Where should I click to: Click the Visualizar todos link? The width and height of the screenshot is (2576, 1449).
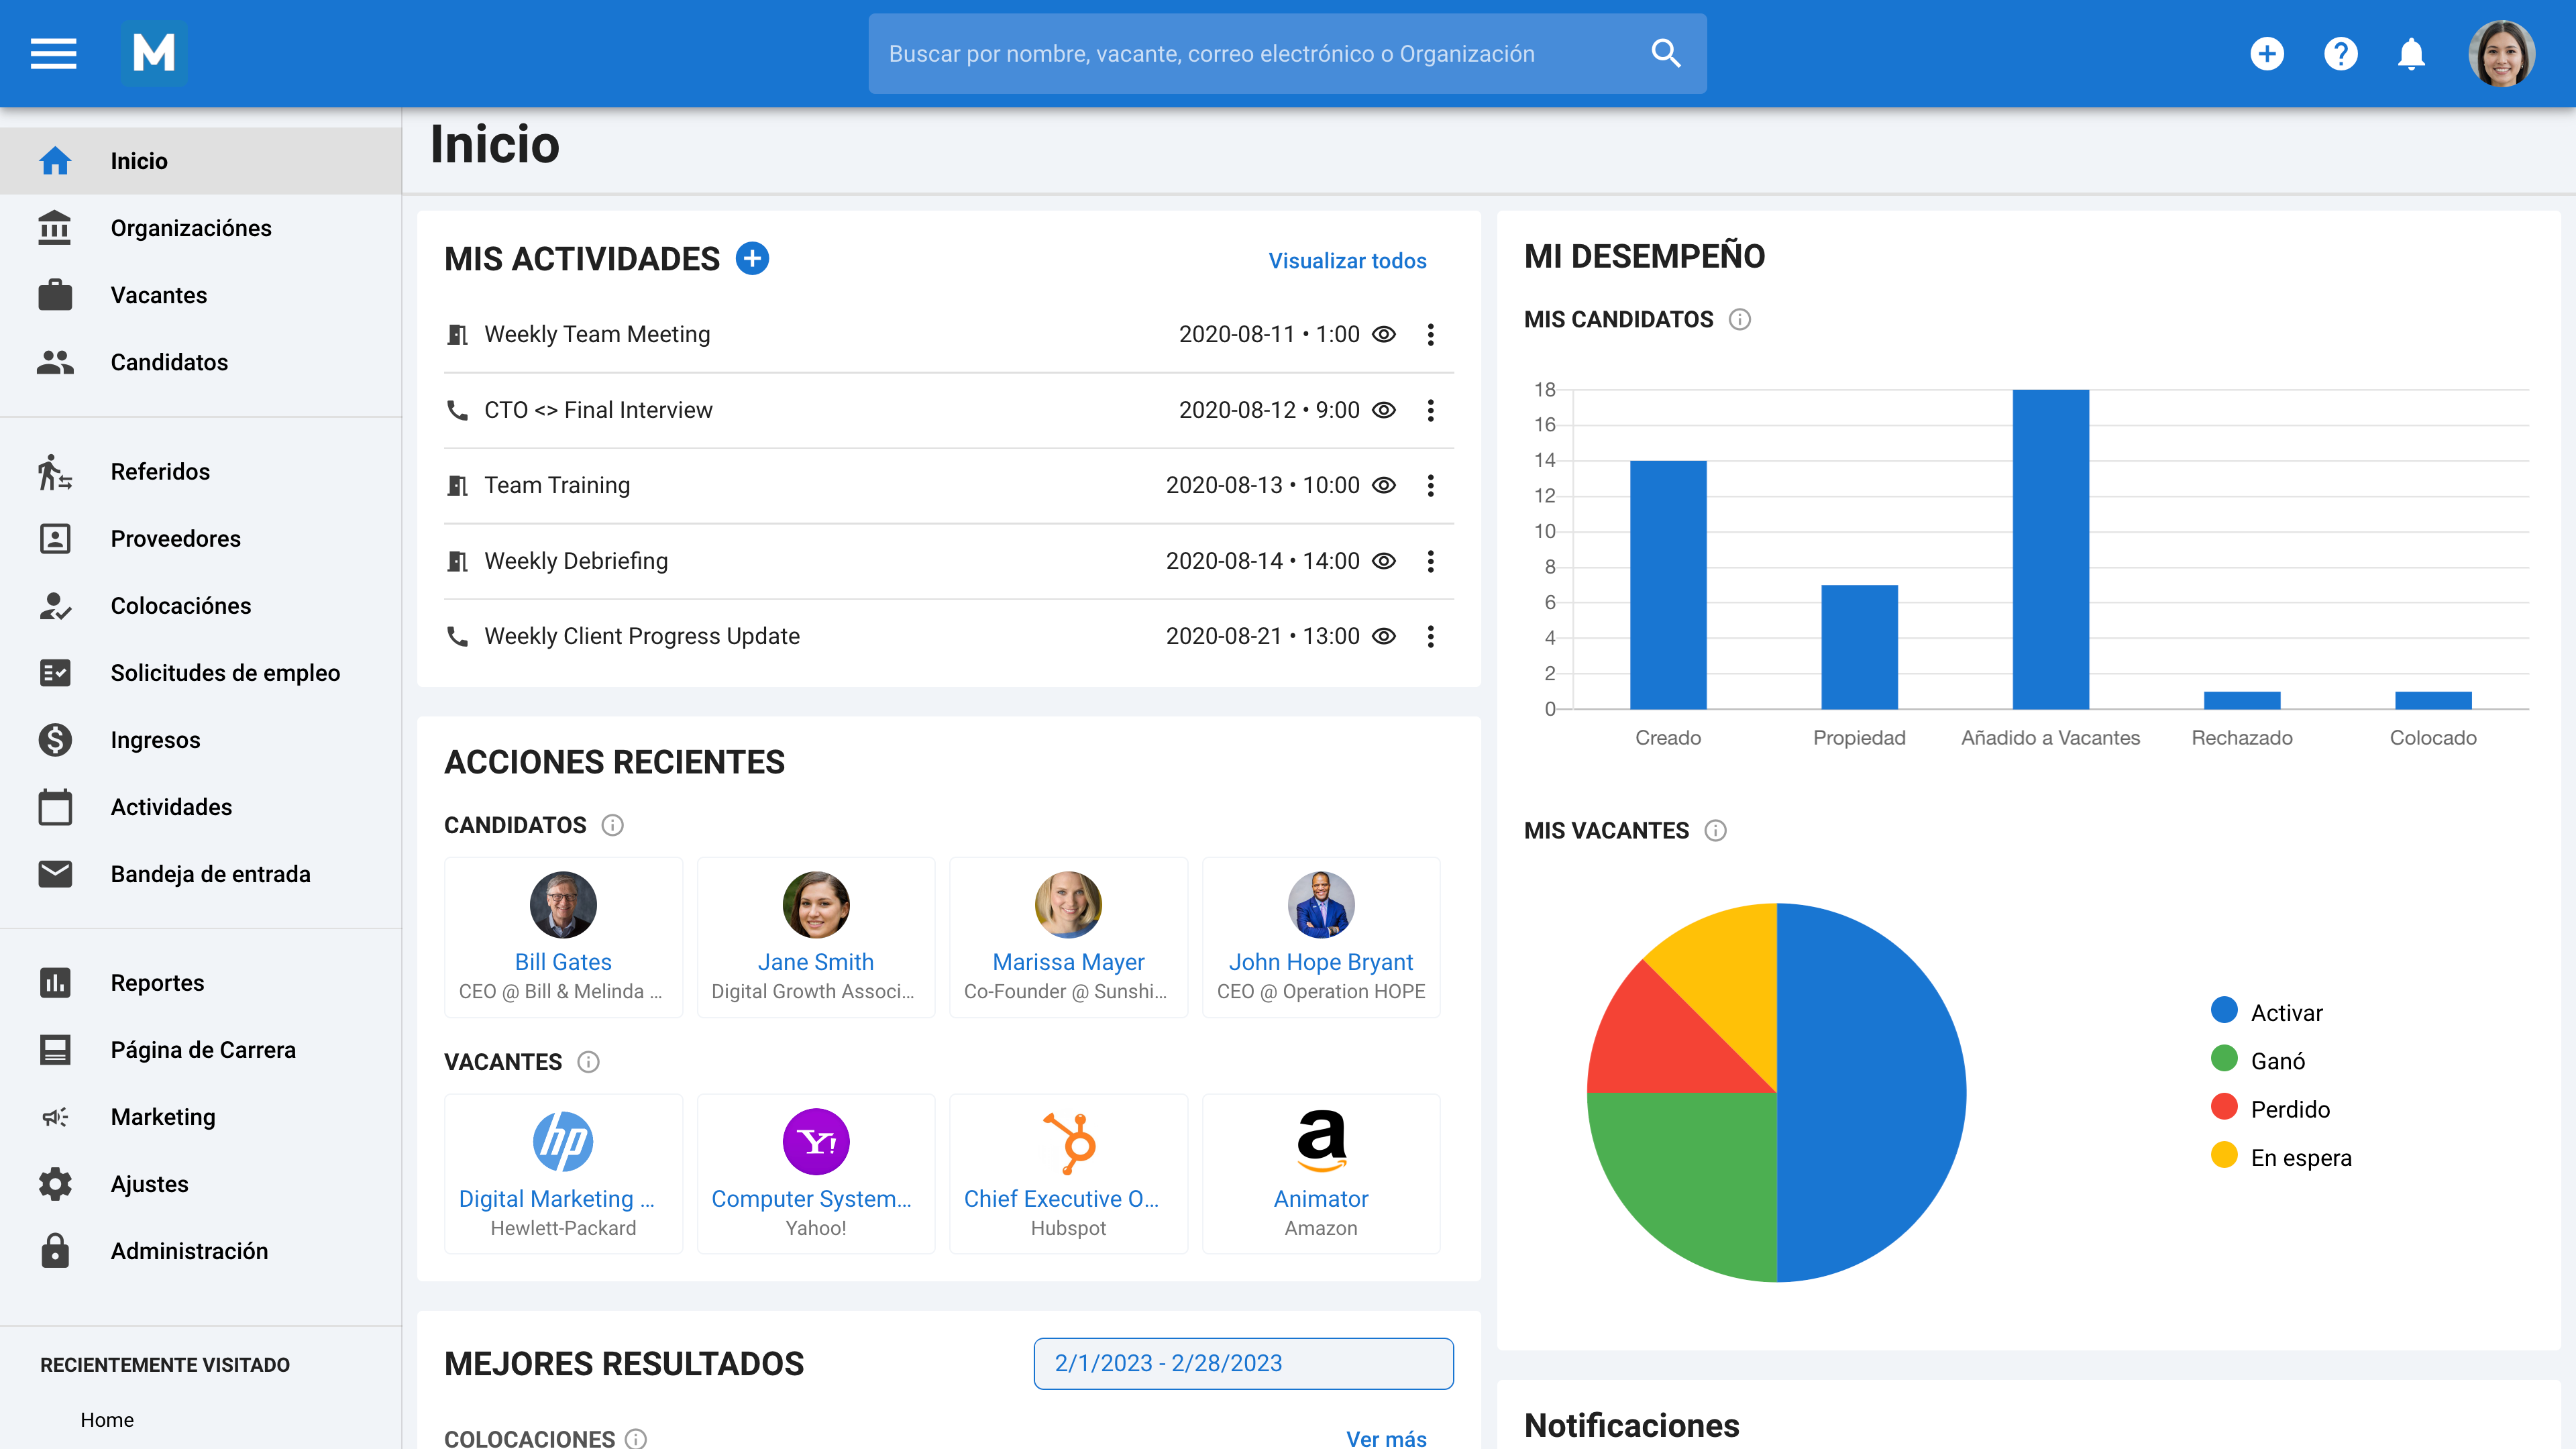1347,261
